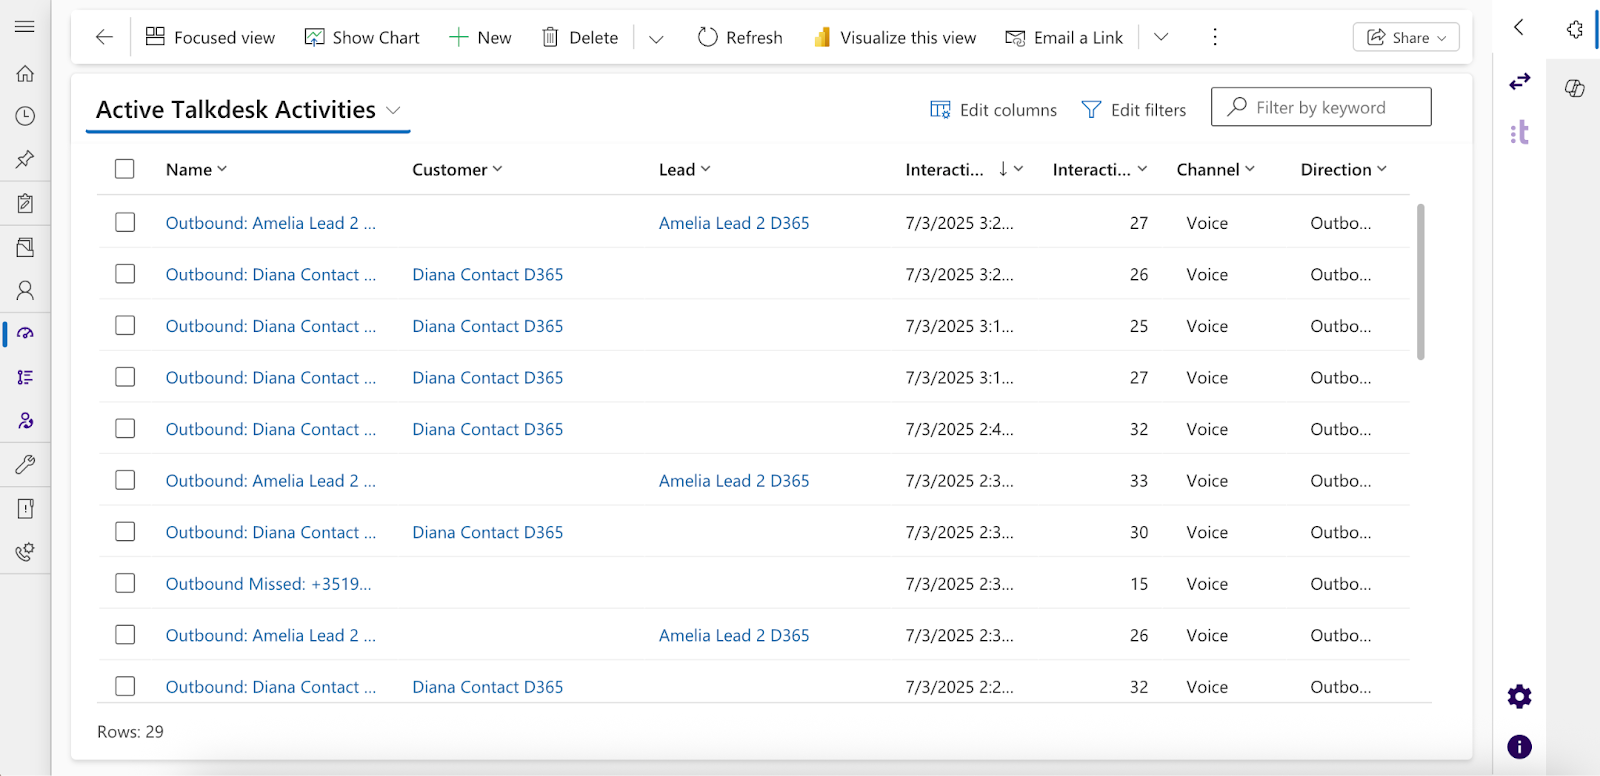This screenshot has width=1600, height=776.
Task: Go to Home in sidebar
Action: 25,73
